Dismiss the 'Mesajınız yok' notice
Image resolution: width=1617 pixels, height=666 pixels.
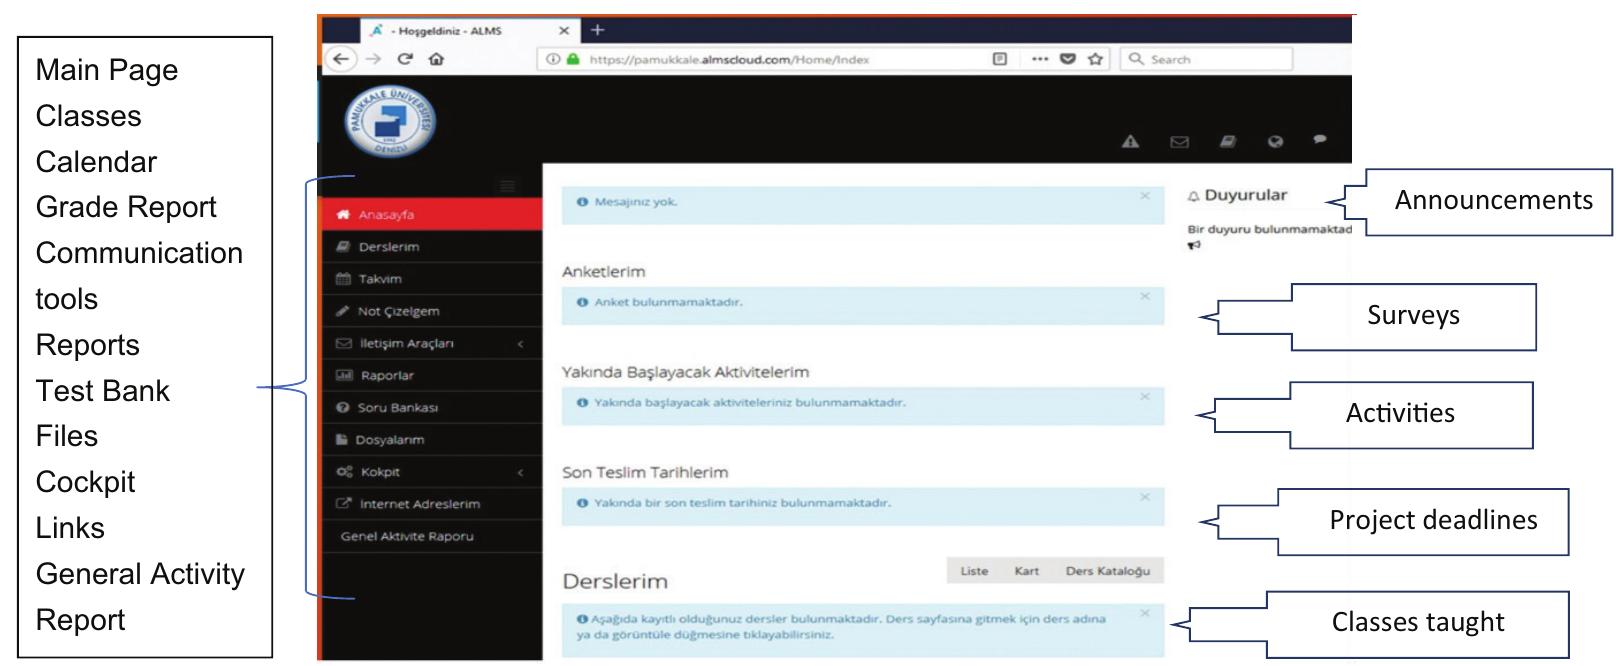coord(1145,196)
